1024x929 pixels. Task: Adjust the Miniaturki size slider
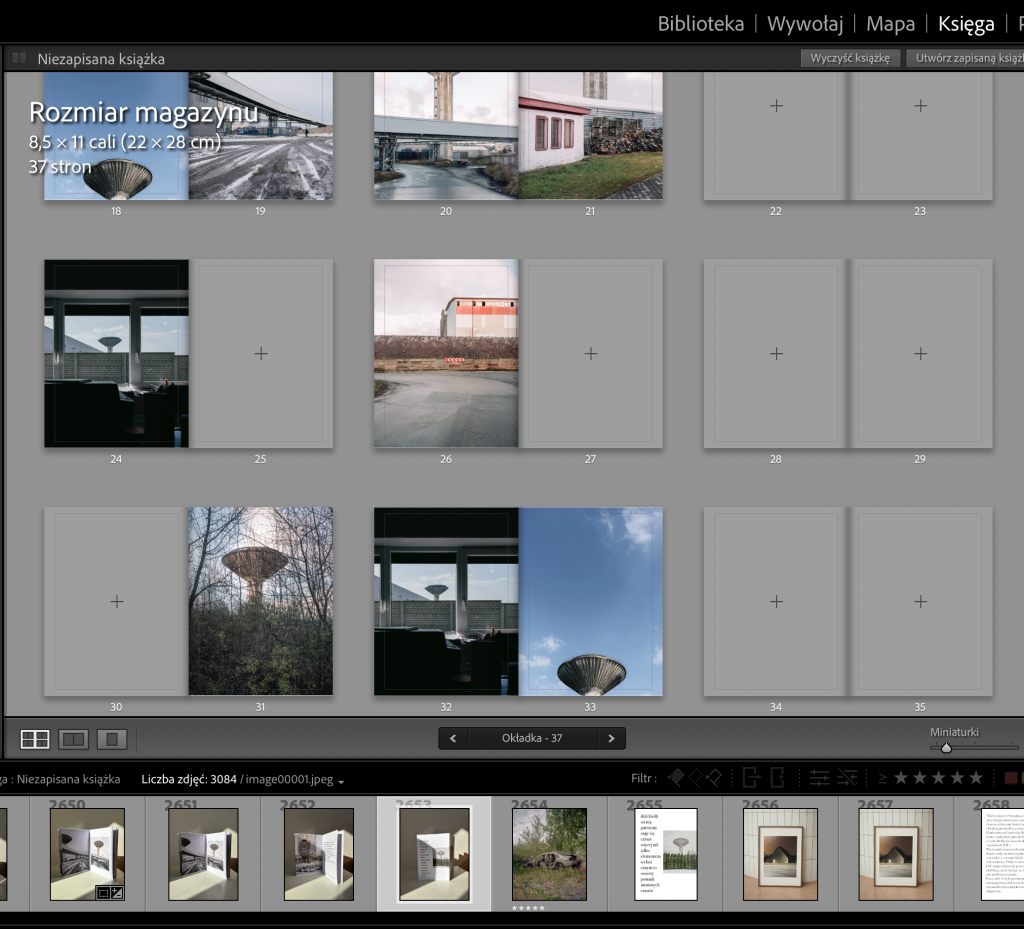946,747
